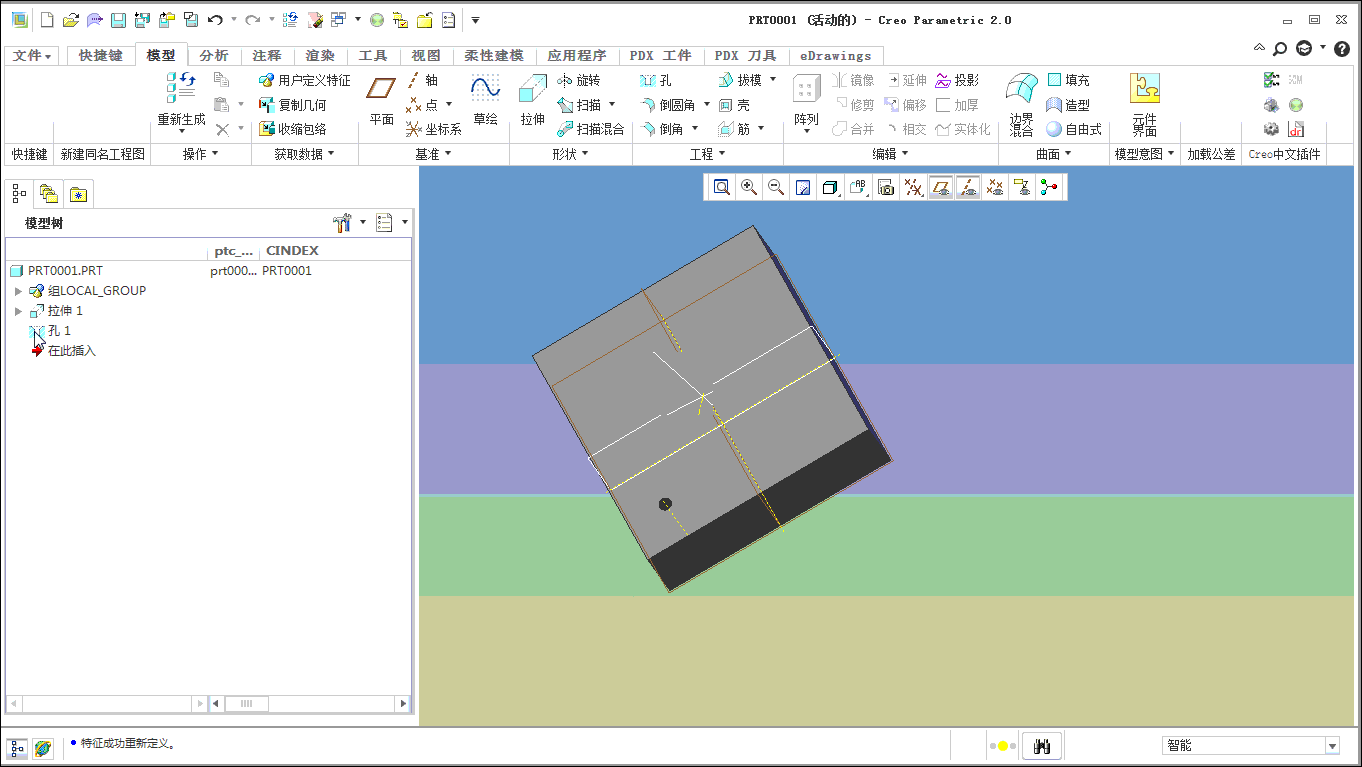Click the 加载公差 button
This screenshot has height=767, width=1362.
click(1211, 154)
